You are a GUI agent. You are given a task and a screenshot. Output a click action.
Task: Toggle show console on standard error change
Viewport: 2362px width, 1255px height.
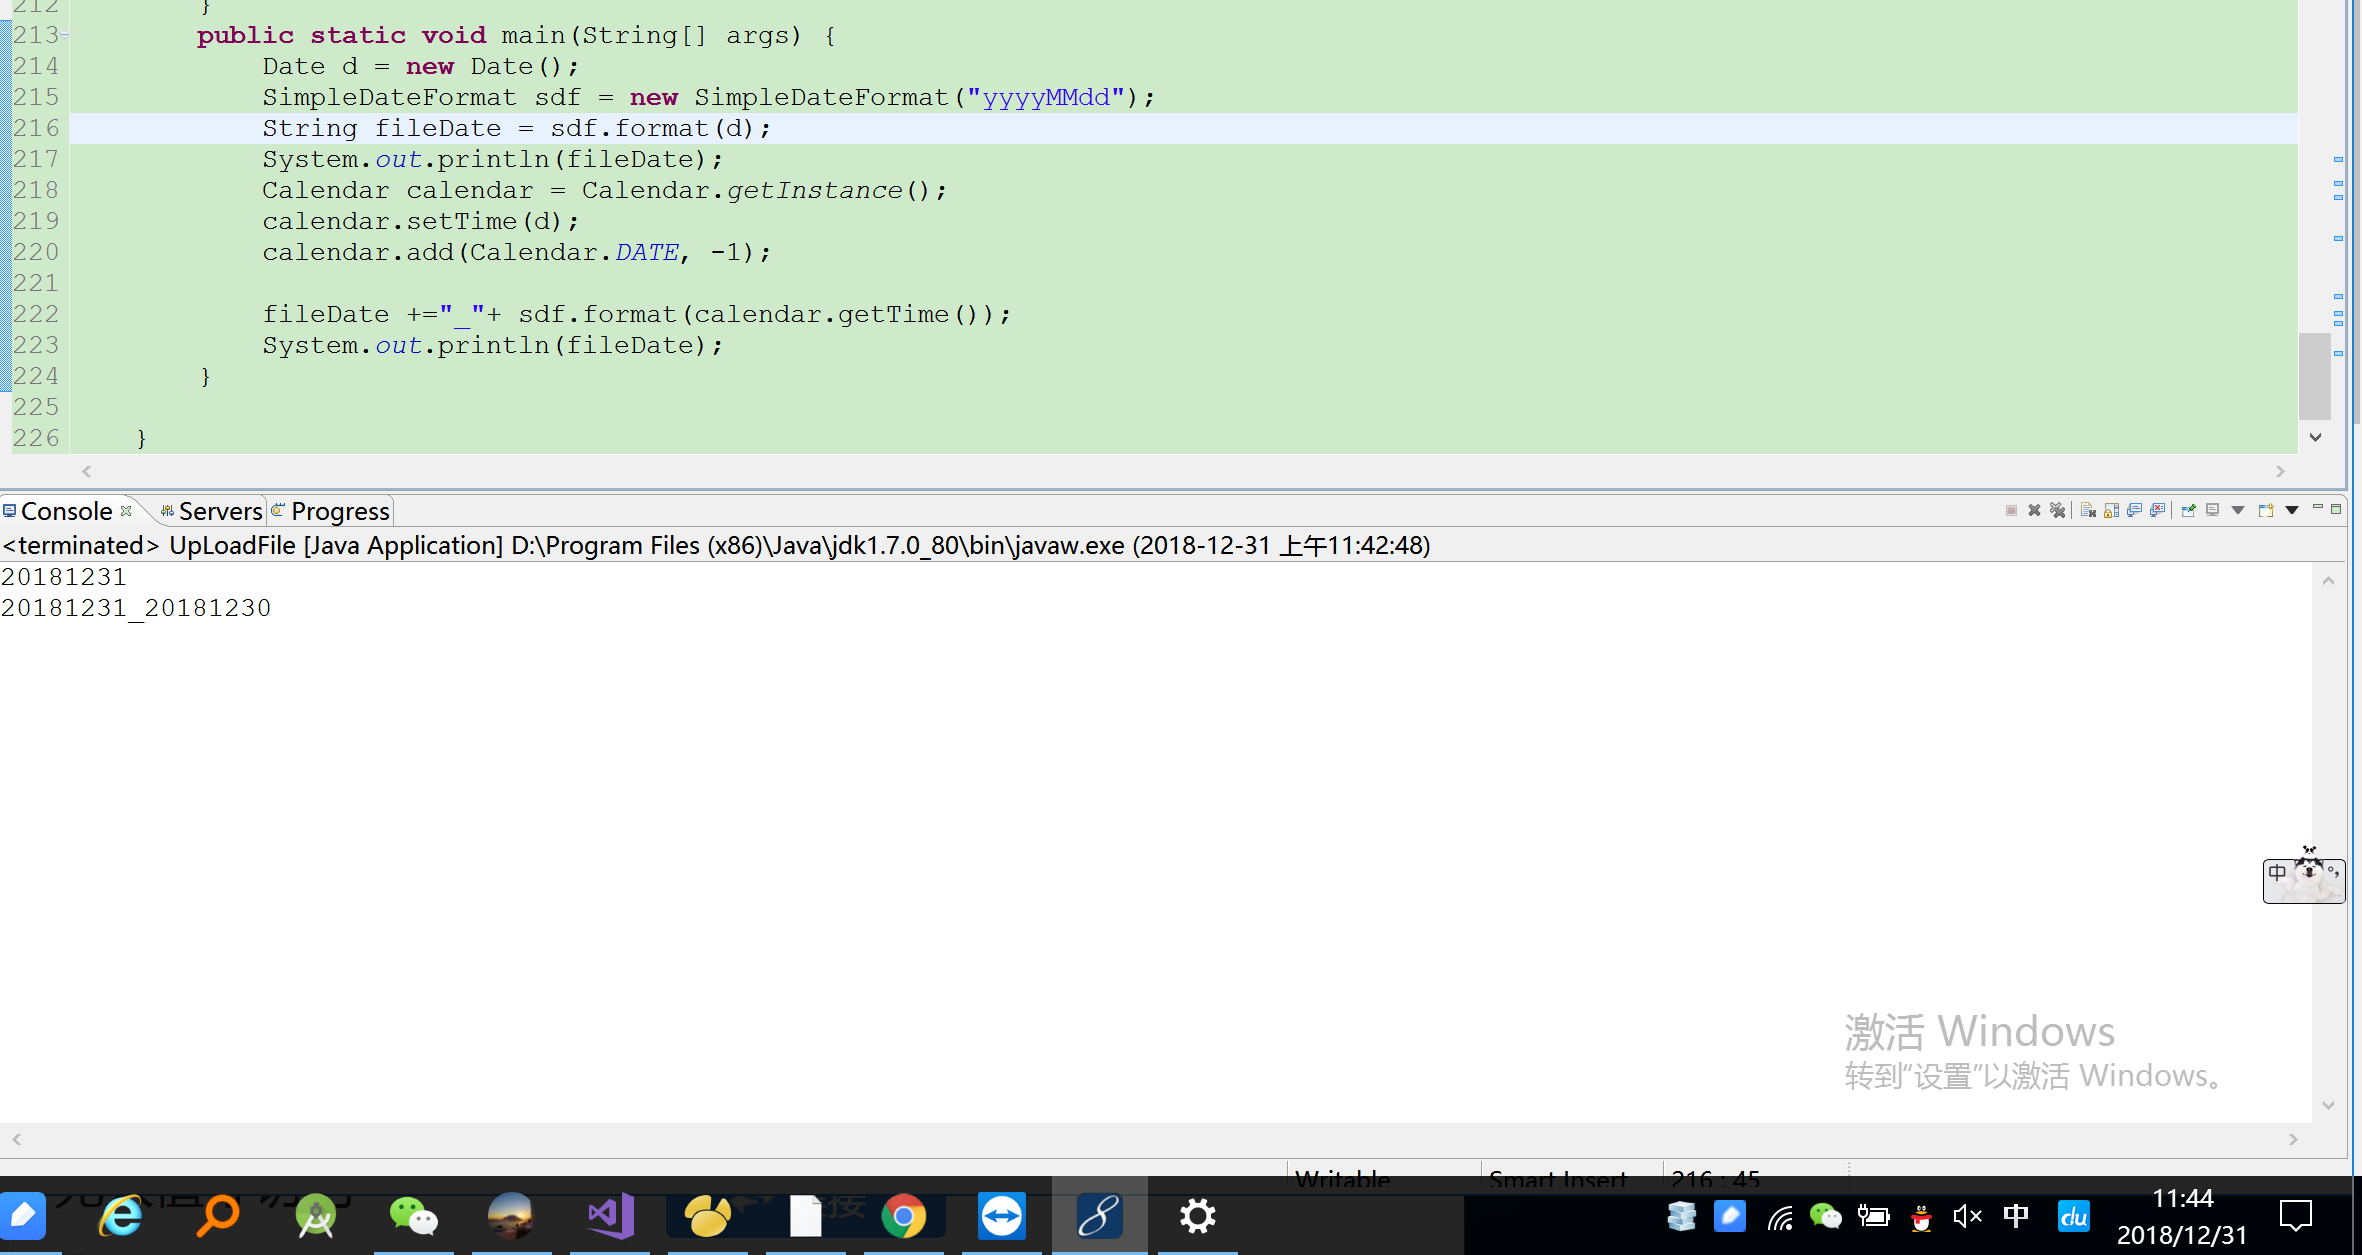pos(2158,511)
